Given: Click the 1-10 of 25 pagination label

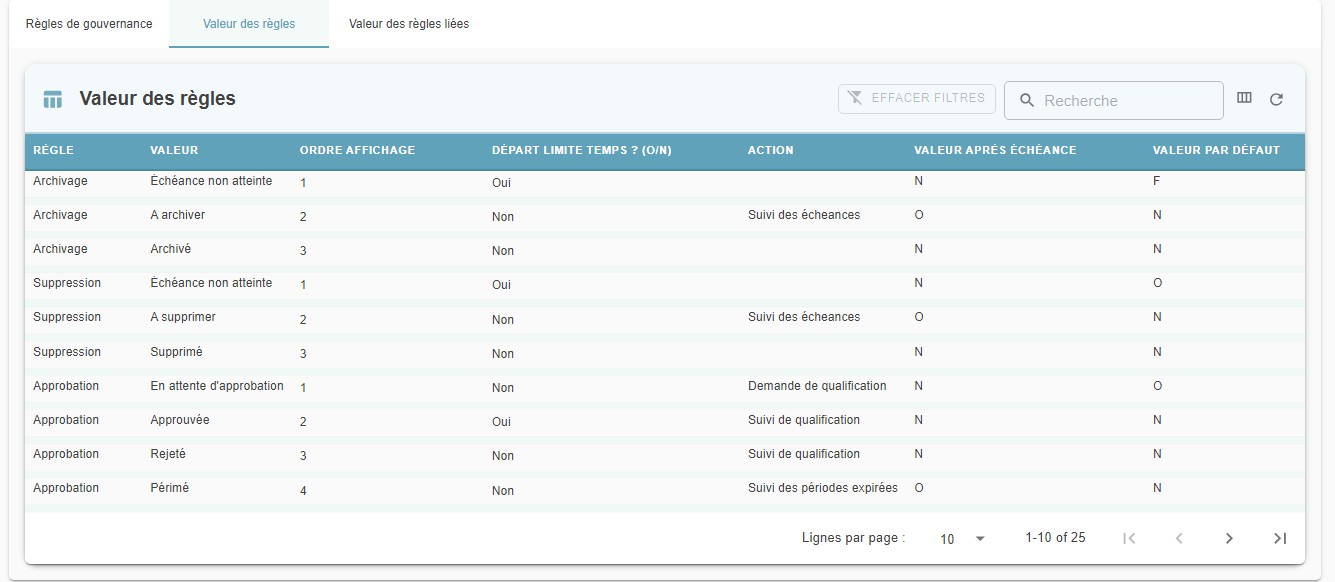Looking at the screenshot, I should [x=1055, y=538].
